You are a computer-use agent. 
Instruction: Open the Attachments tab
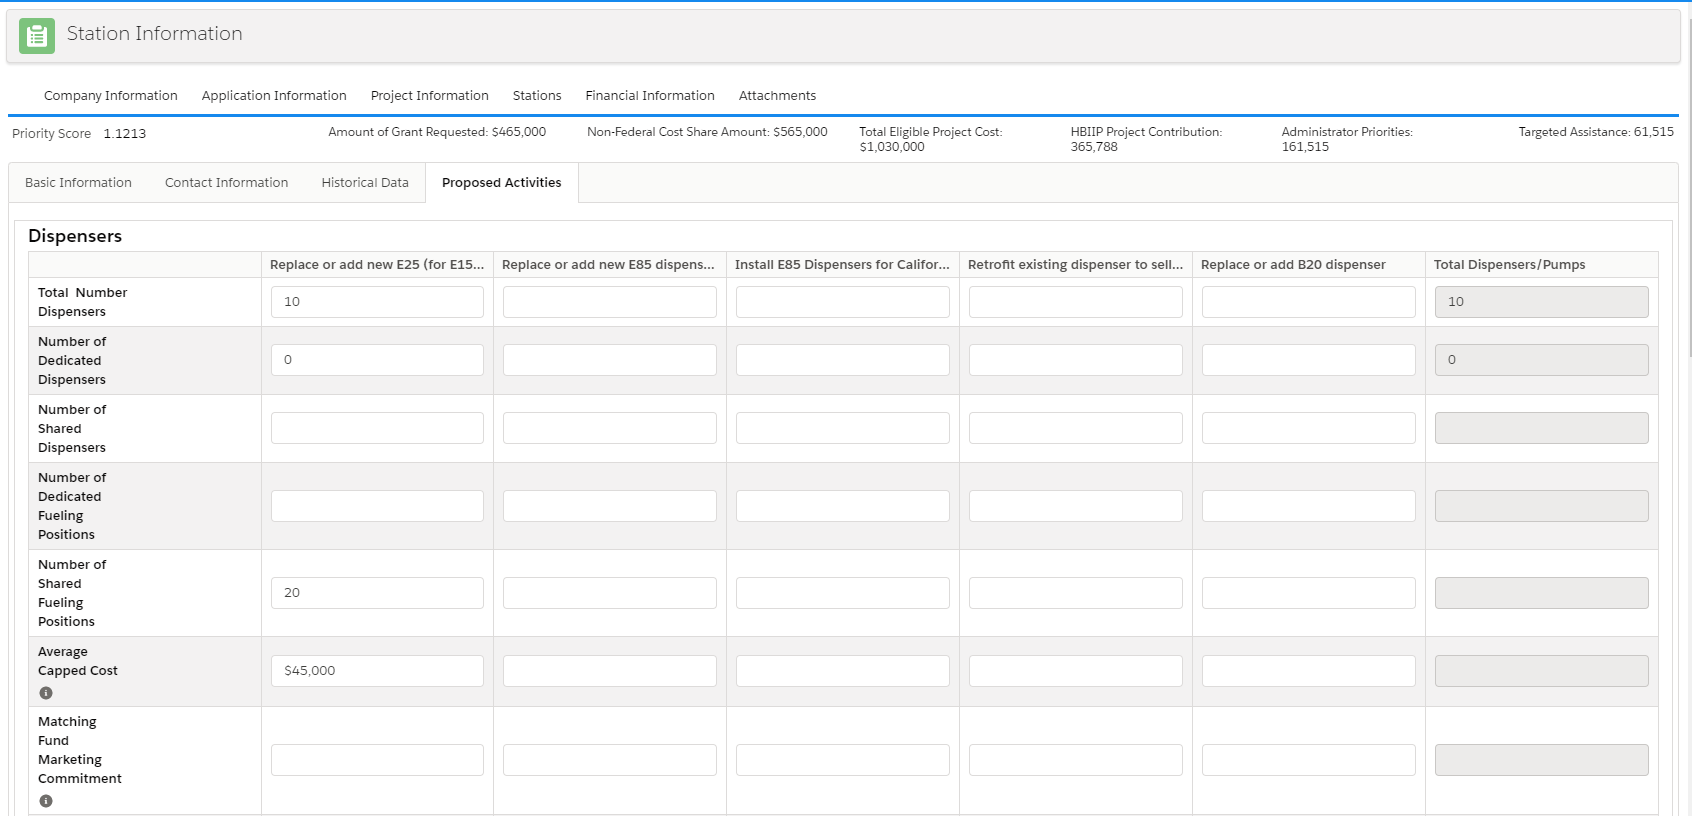[x=777, y=96]
